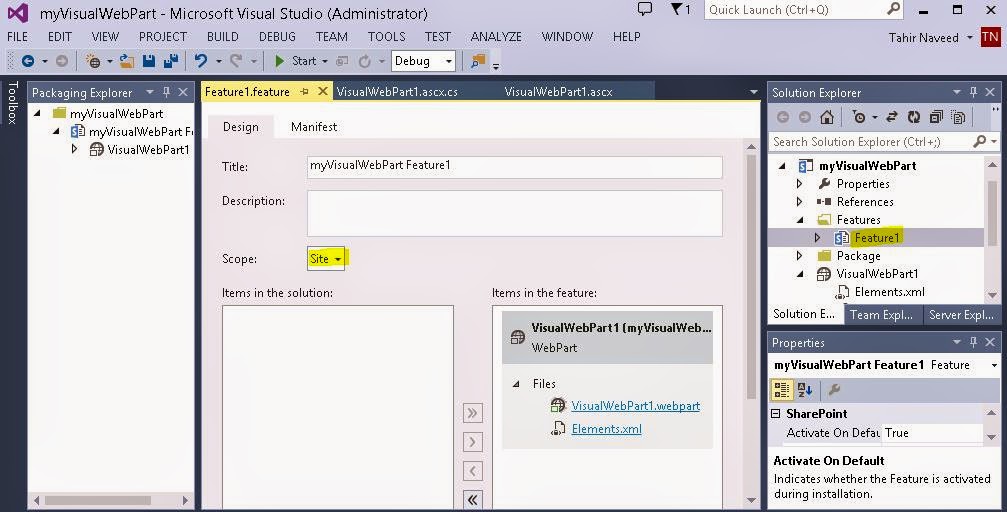Expand the Properties node in Solution Explorer
The image size is (1007, 512).
pos(800,184)
